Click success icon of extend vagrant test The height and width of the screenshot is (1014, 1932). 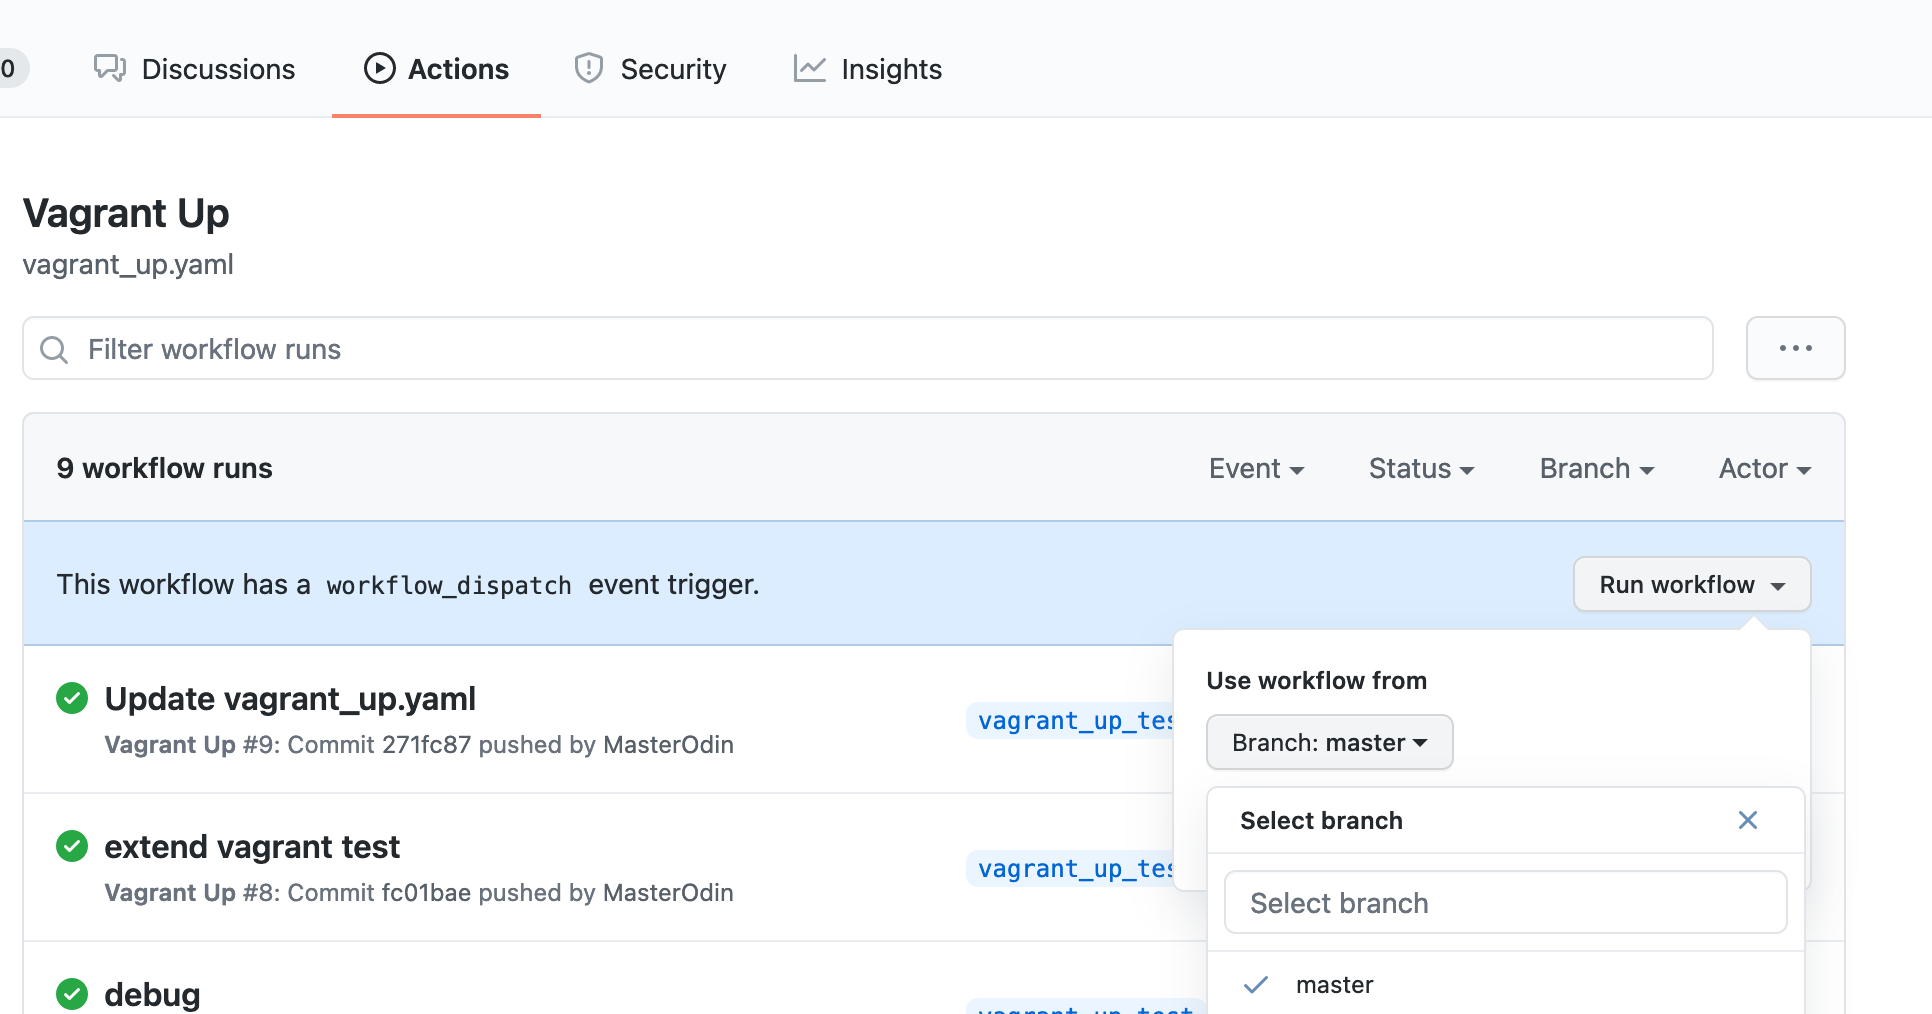pos(72,846)
